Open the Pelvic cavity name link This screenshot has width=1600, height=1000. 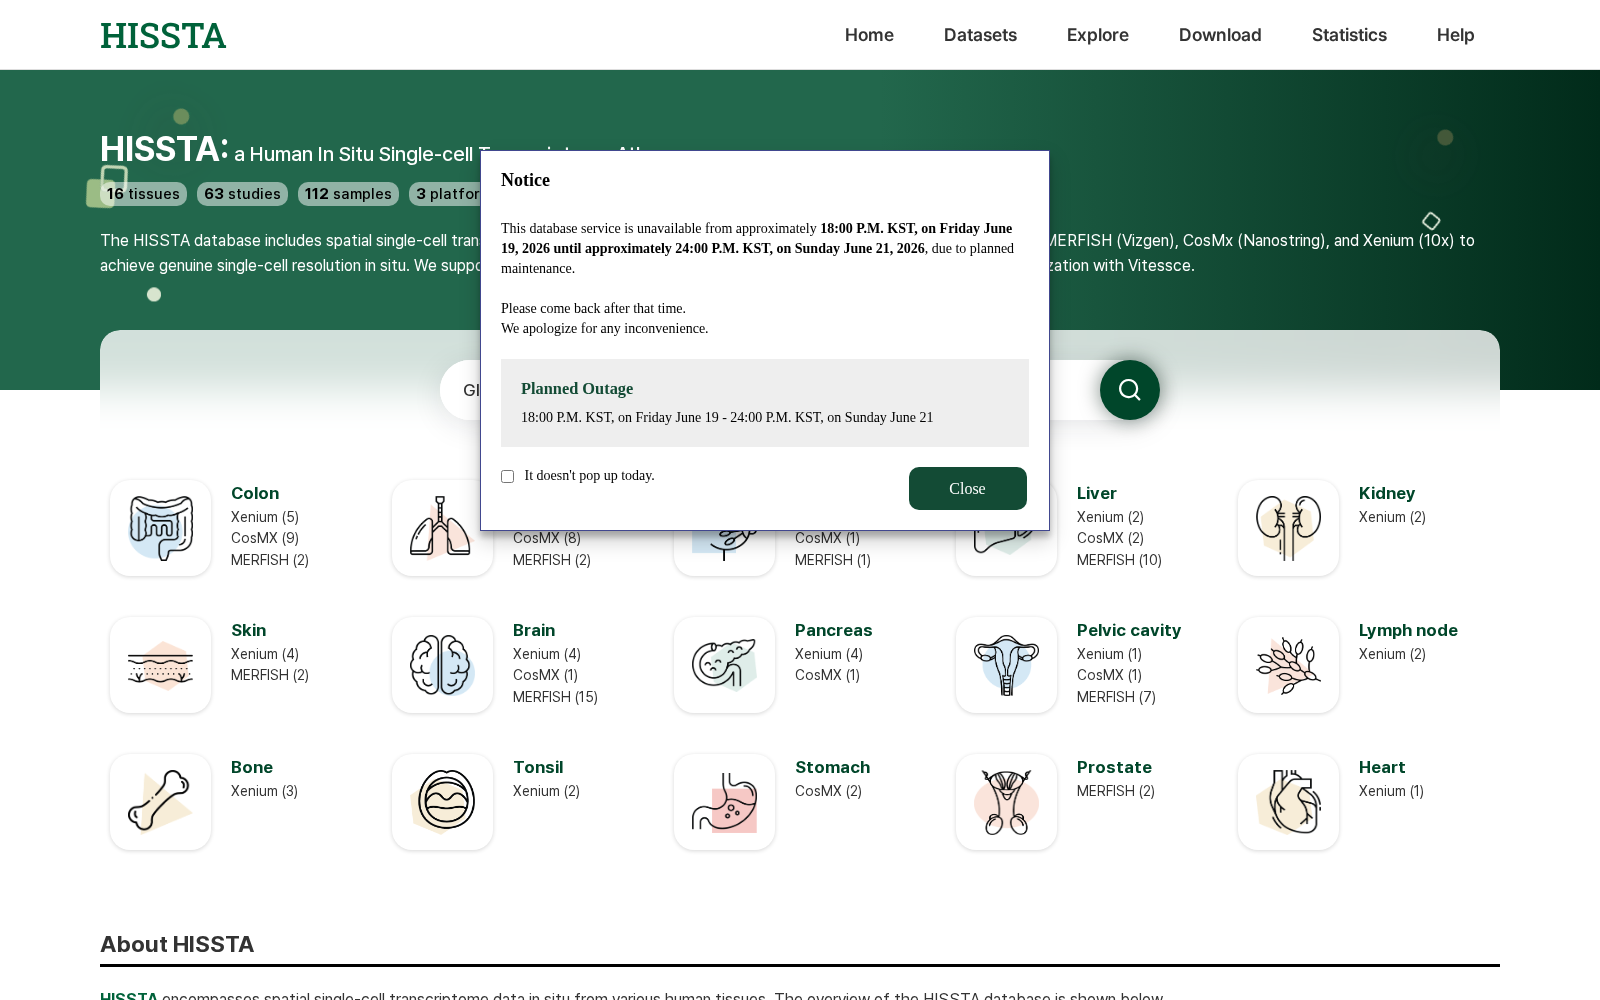1129,630
